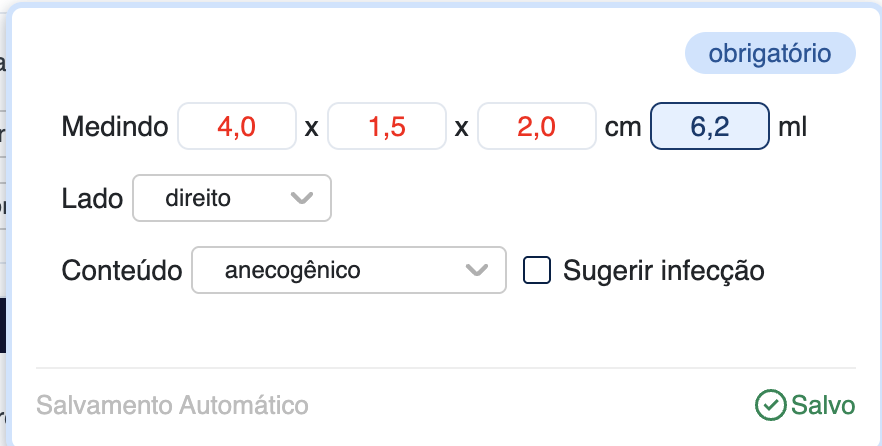Toggle the Sugerir infecção checkbox

click(x=538, y=270)
